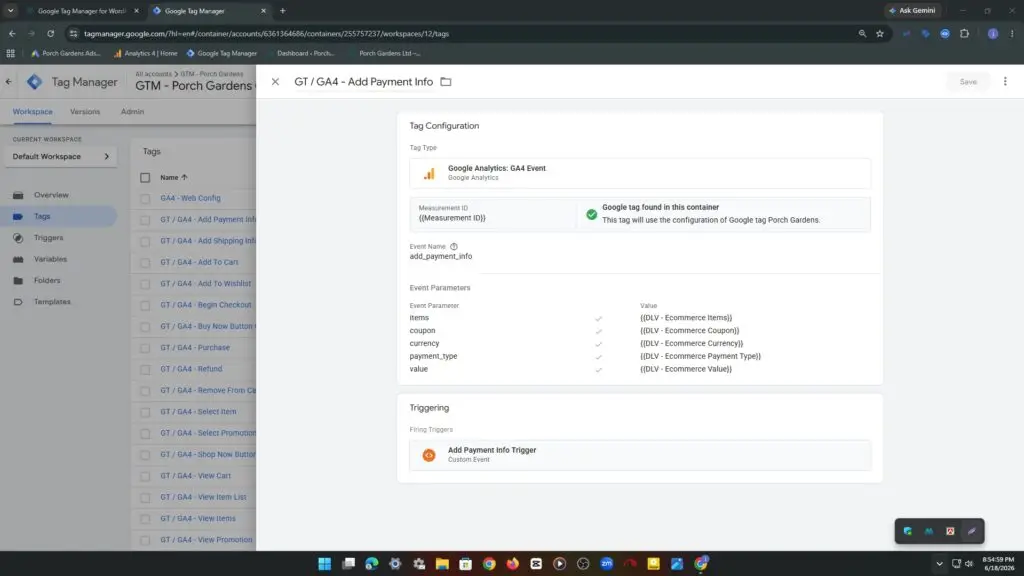The image size is (1024, 576).
Task: Open the Analytics | Home bookmark
Action: coord(145,54)
